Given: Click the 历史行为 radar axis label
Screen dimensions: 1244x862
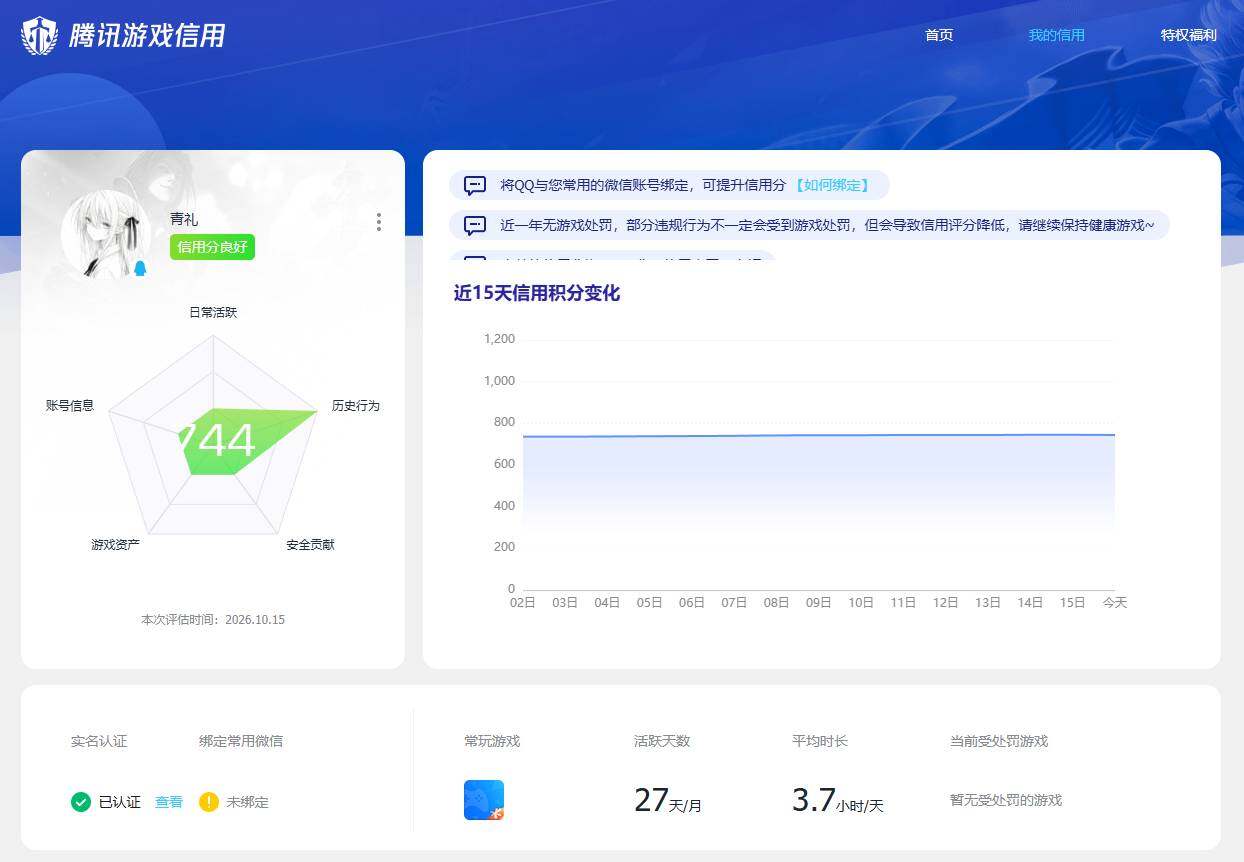Looking at the screenshot, I should tap(356, 406).
